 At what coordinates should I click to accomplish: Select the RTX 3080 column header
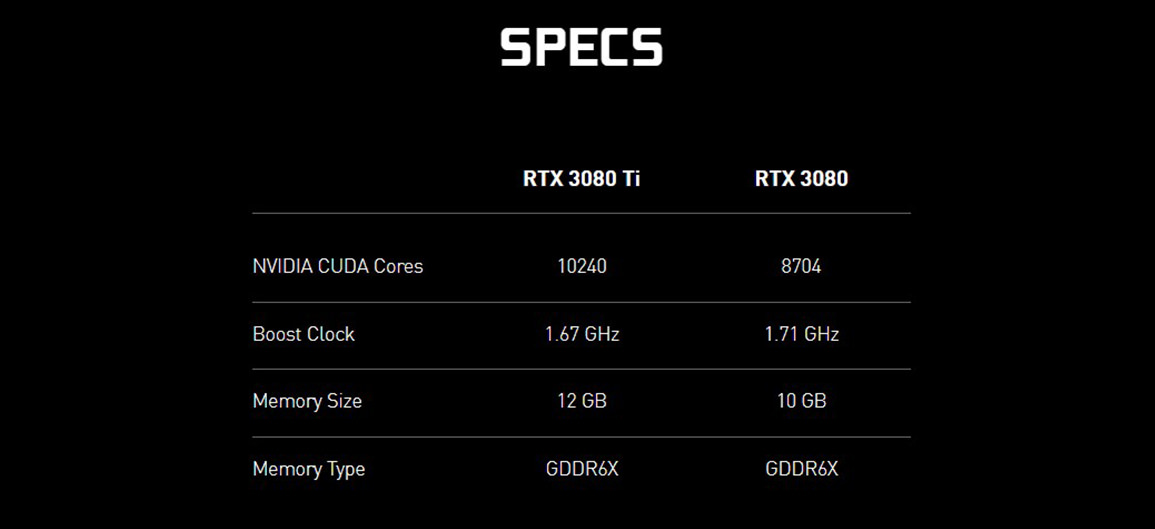(801, 178)
